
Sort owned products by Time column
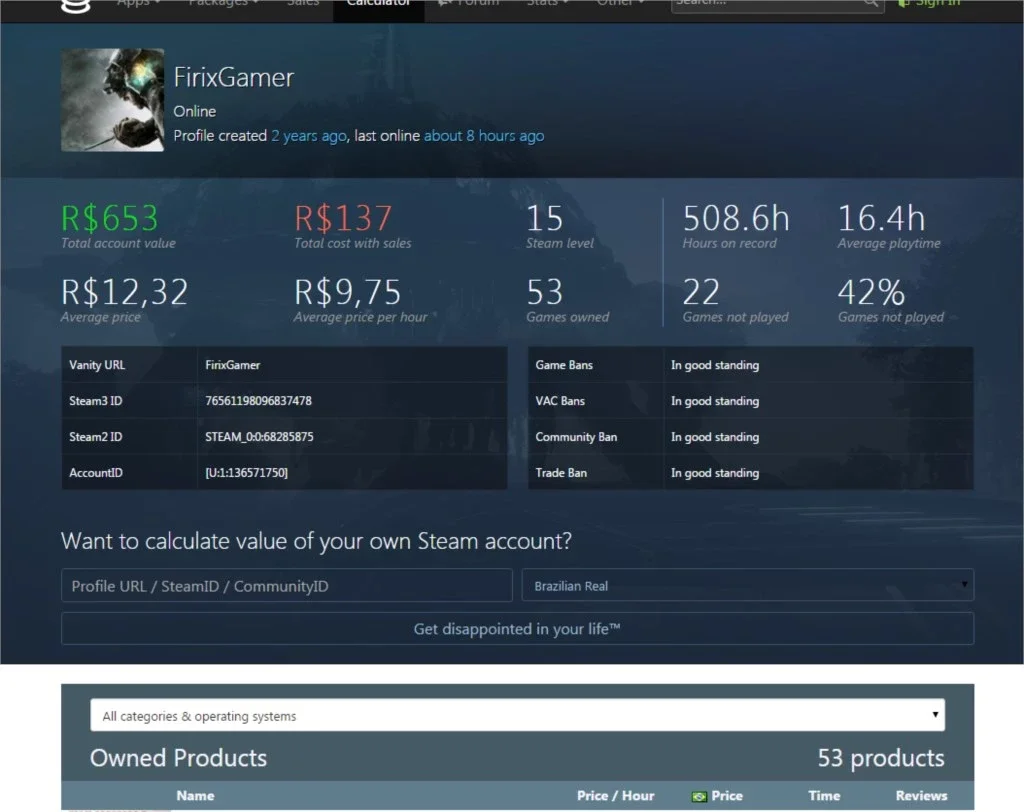[x=824, y=796]
